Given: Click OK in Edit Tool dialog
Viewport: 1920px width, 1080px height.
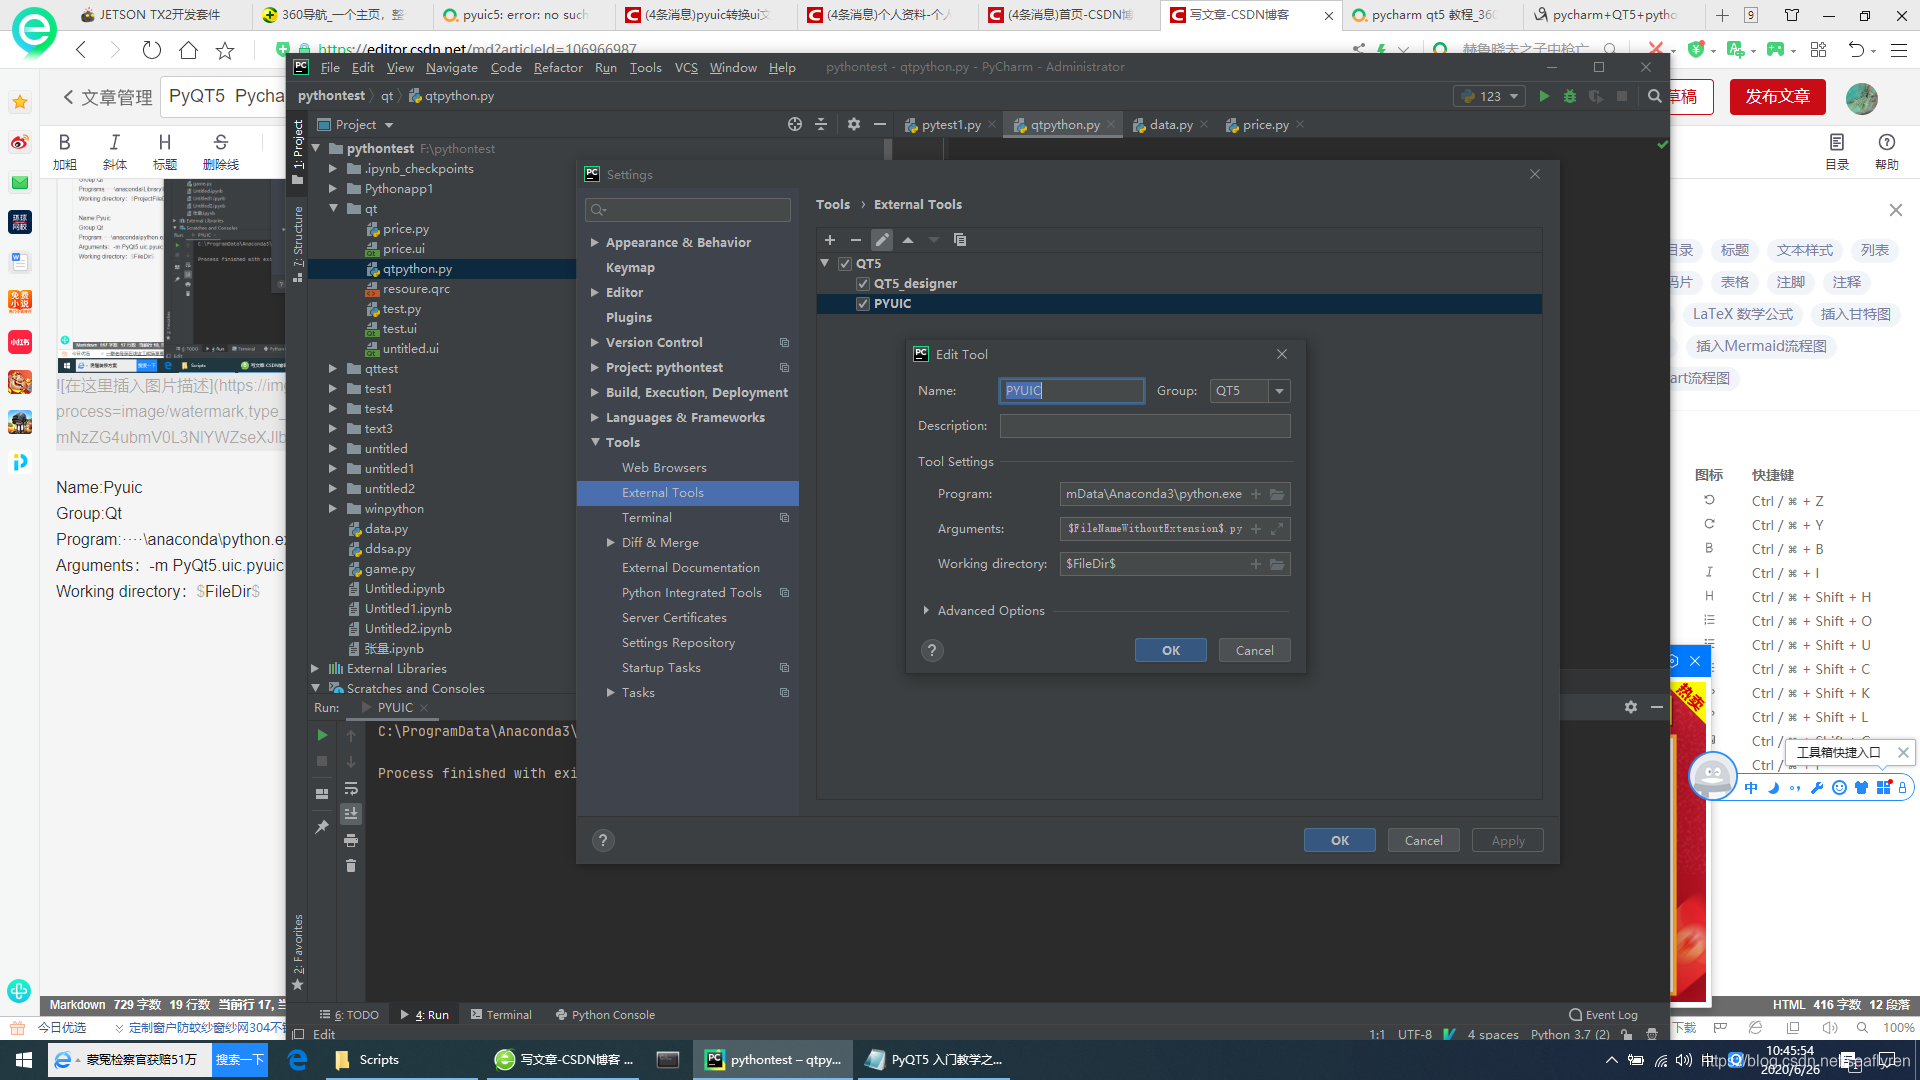Looking at the screenshot, I should pyautogui.click(x=1170, y=651).
